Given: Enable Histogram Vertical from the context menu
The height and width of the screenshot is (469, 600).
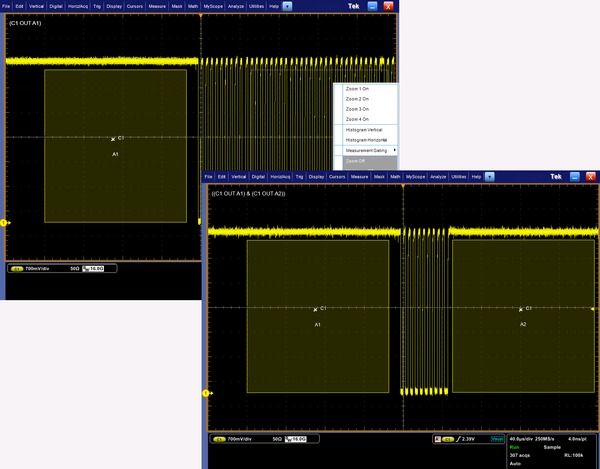Looking at the screenshot, I should click(364, 130).
